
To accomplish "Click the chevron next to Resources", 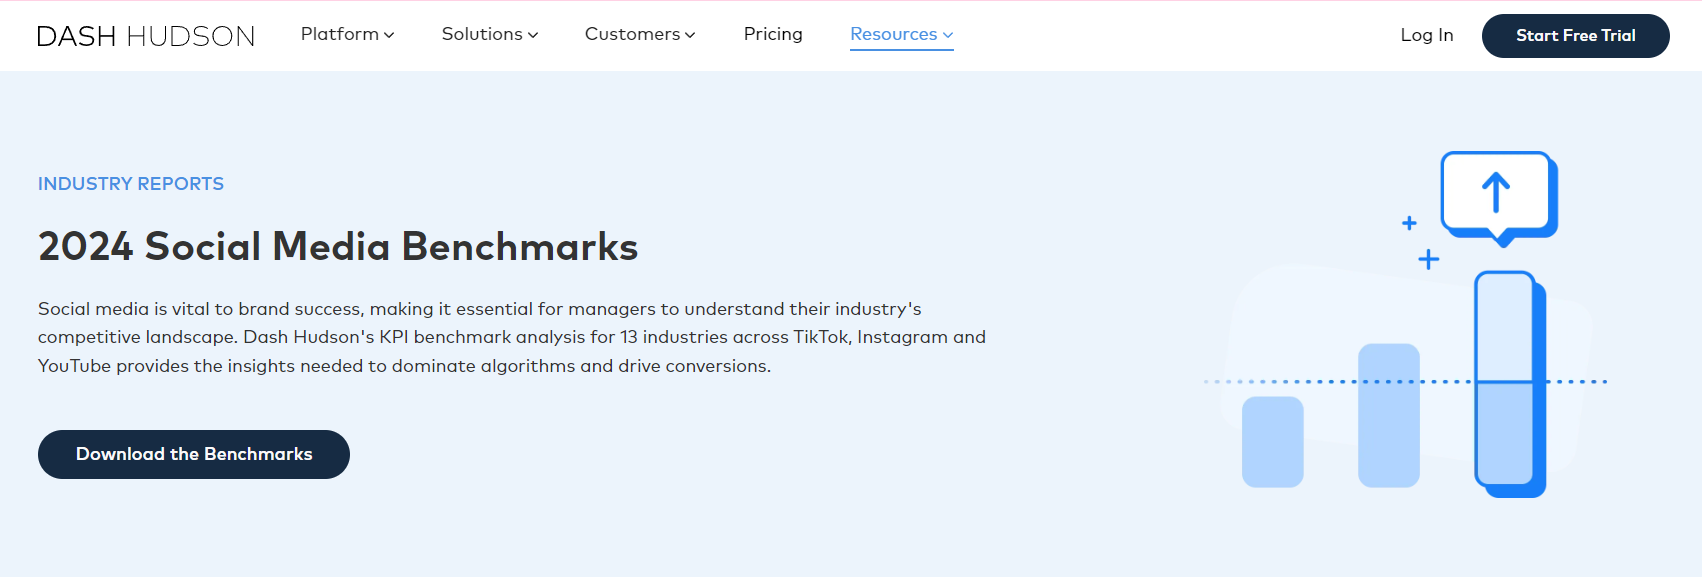I will [948, 35].
